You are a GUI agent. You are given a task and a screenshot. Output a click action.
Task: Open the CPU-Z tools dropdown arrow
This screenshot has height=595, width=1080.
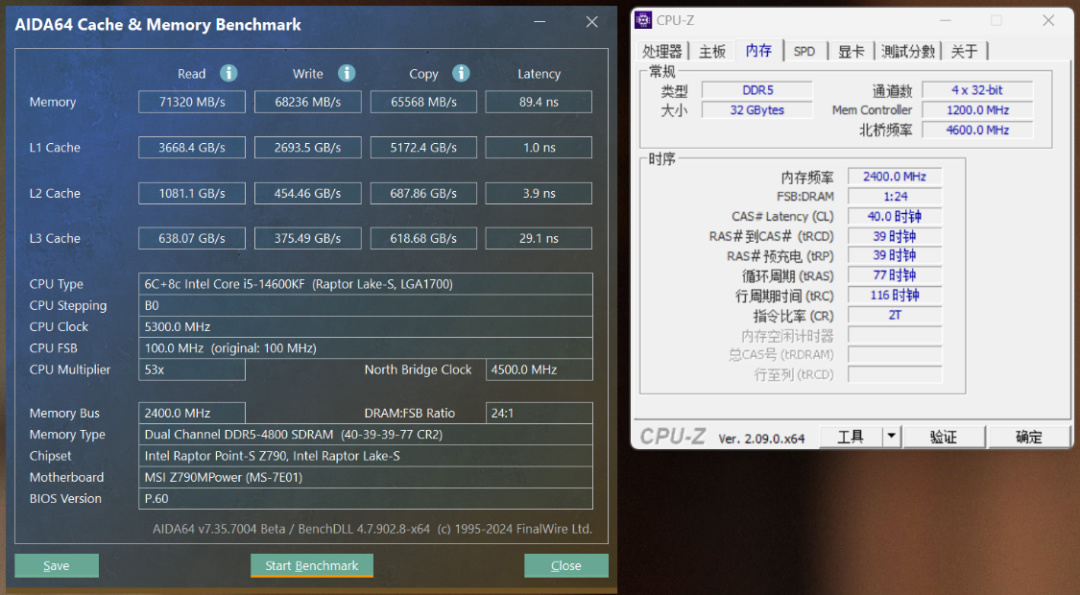pyautogui.click(x=892, y=436)
